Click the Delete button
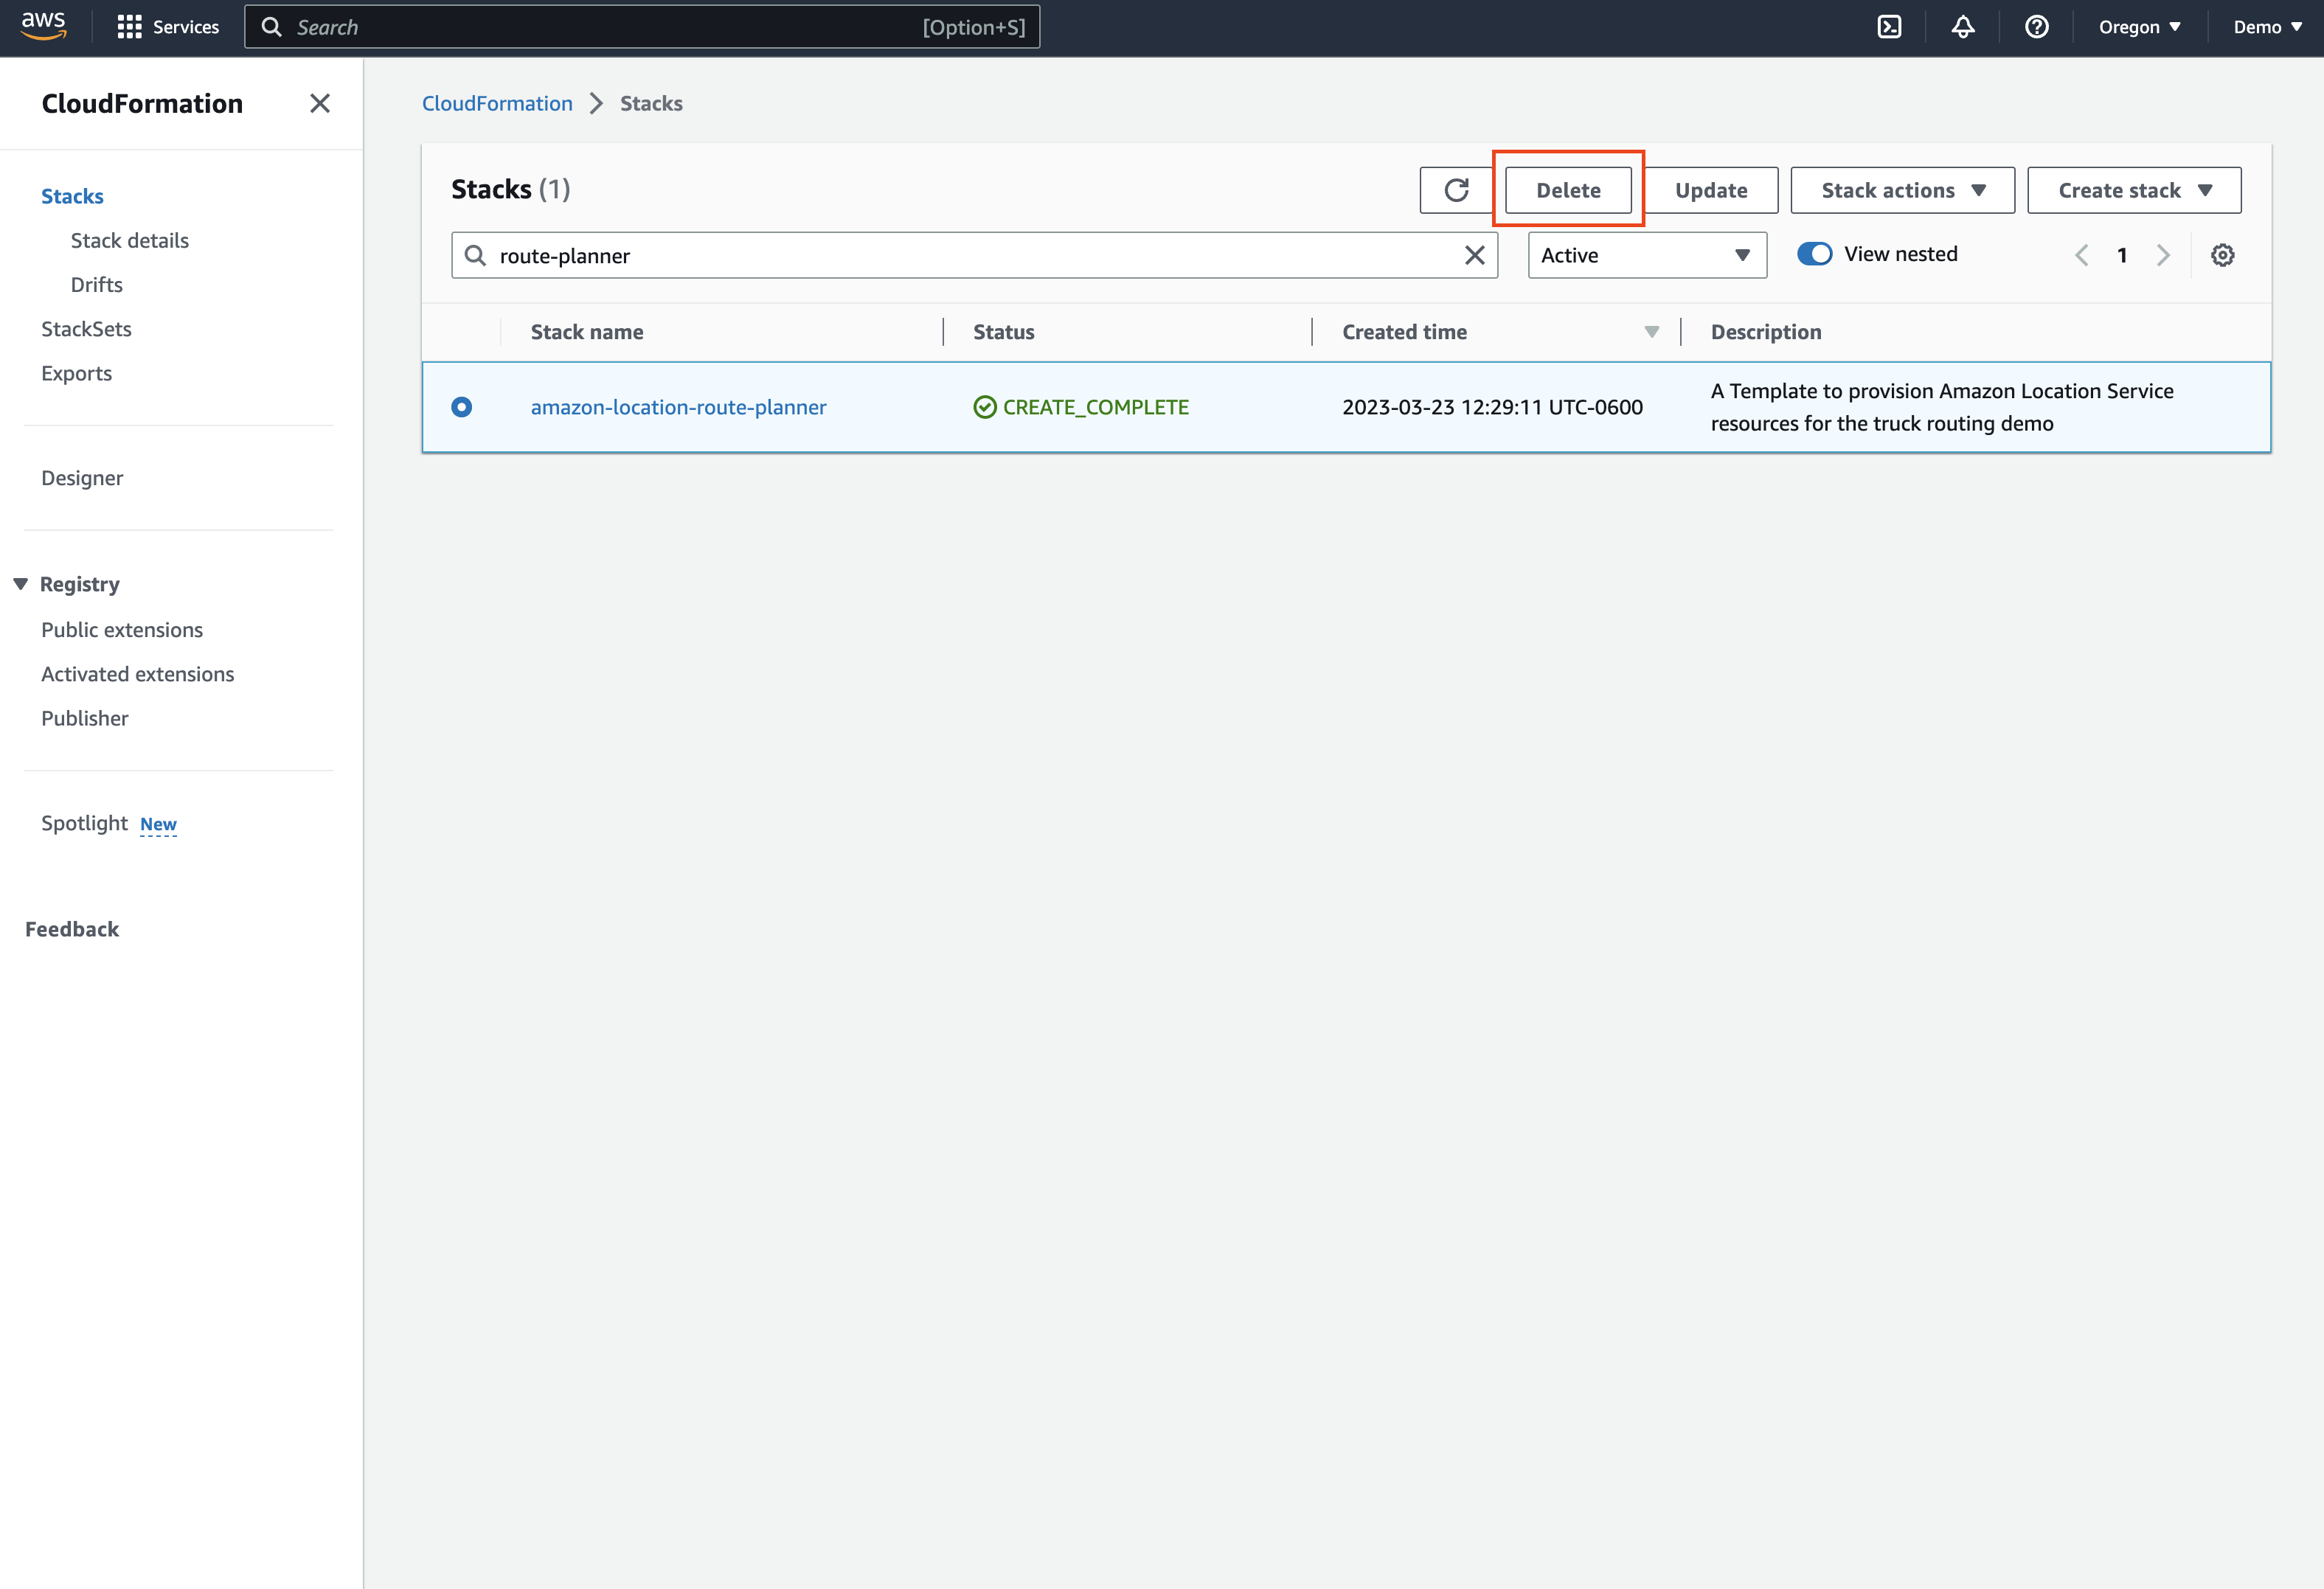This screenshot has width=2324, height=1589. (1568, 190)
